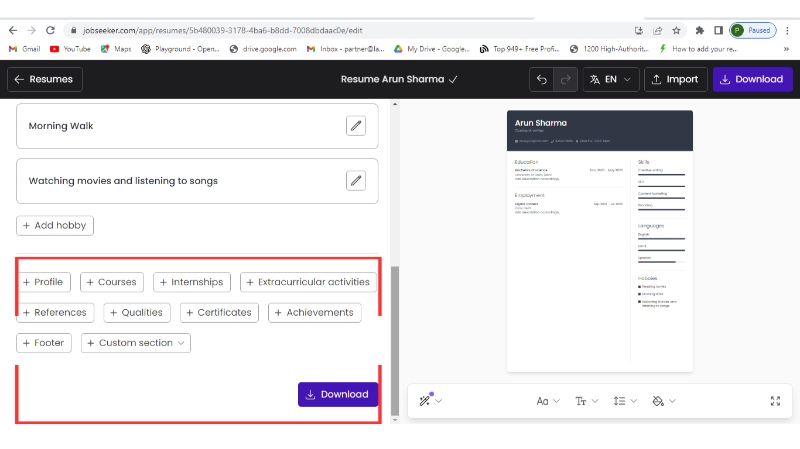Edit the Morning Walk hobby
Viewport: 800px width, 449px height.
pos(355,125)
